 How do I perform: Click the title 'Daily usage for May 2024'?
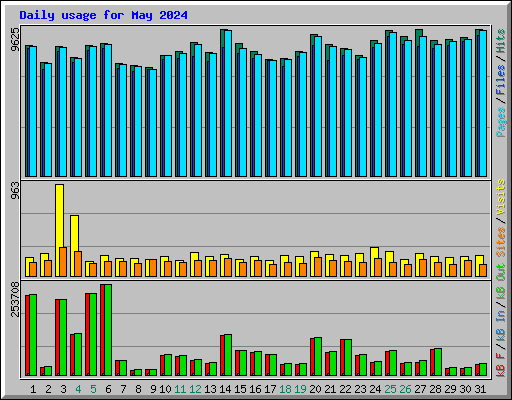tap(103, 15)
